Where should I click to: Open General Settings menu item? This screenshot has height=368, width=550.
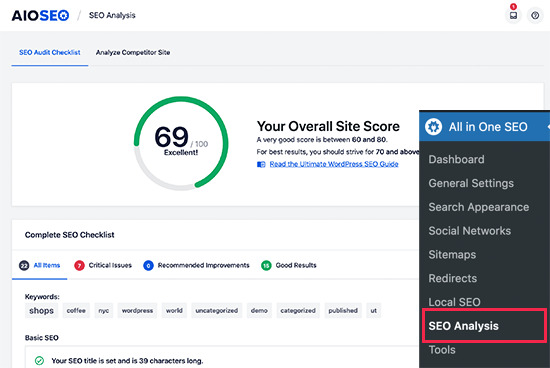[x=471, y=183]
